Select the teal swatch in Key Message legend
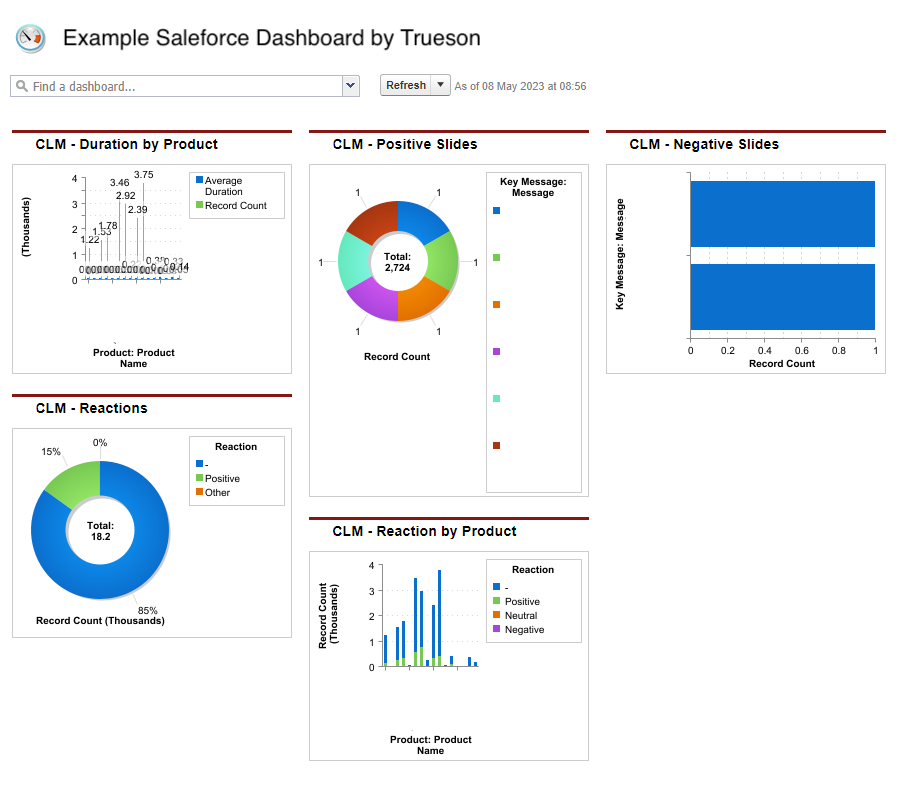The width and height of the screenshot is (898, 795). (497, 399)
